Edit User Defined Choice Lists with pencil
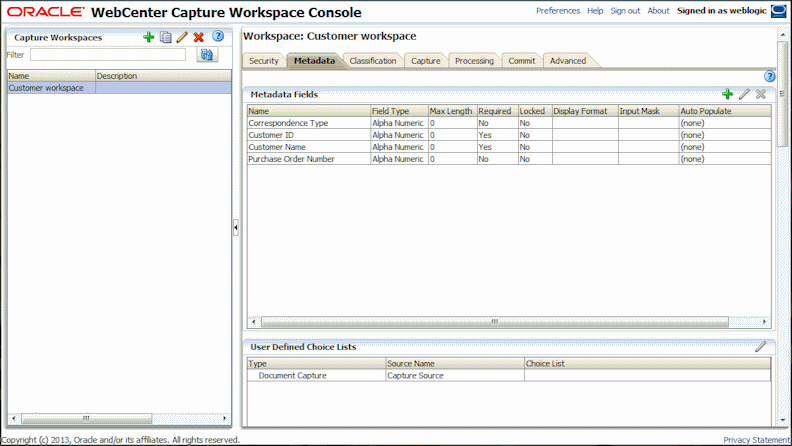Screen dimensions: 792x446 tap(761, 346)
